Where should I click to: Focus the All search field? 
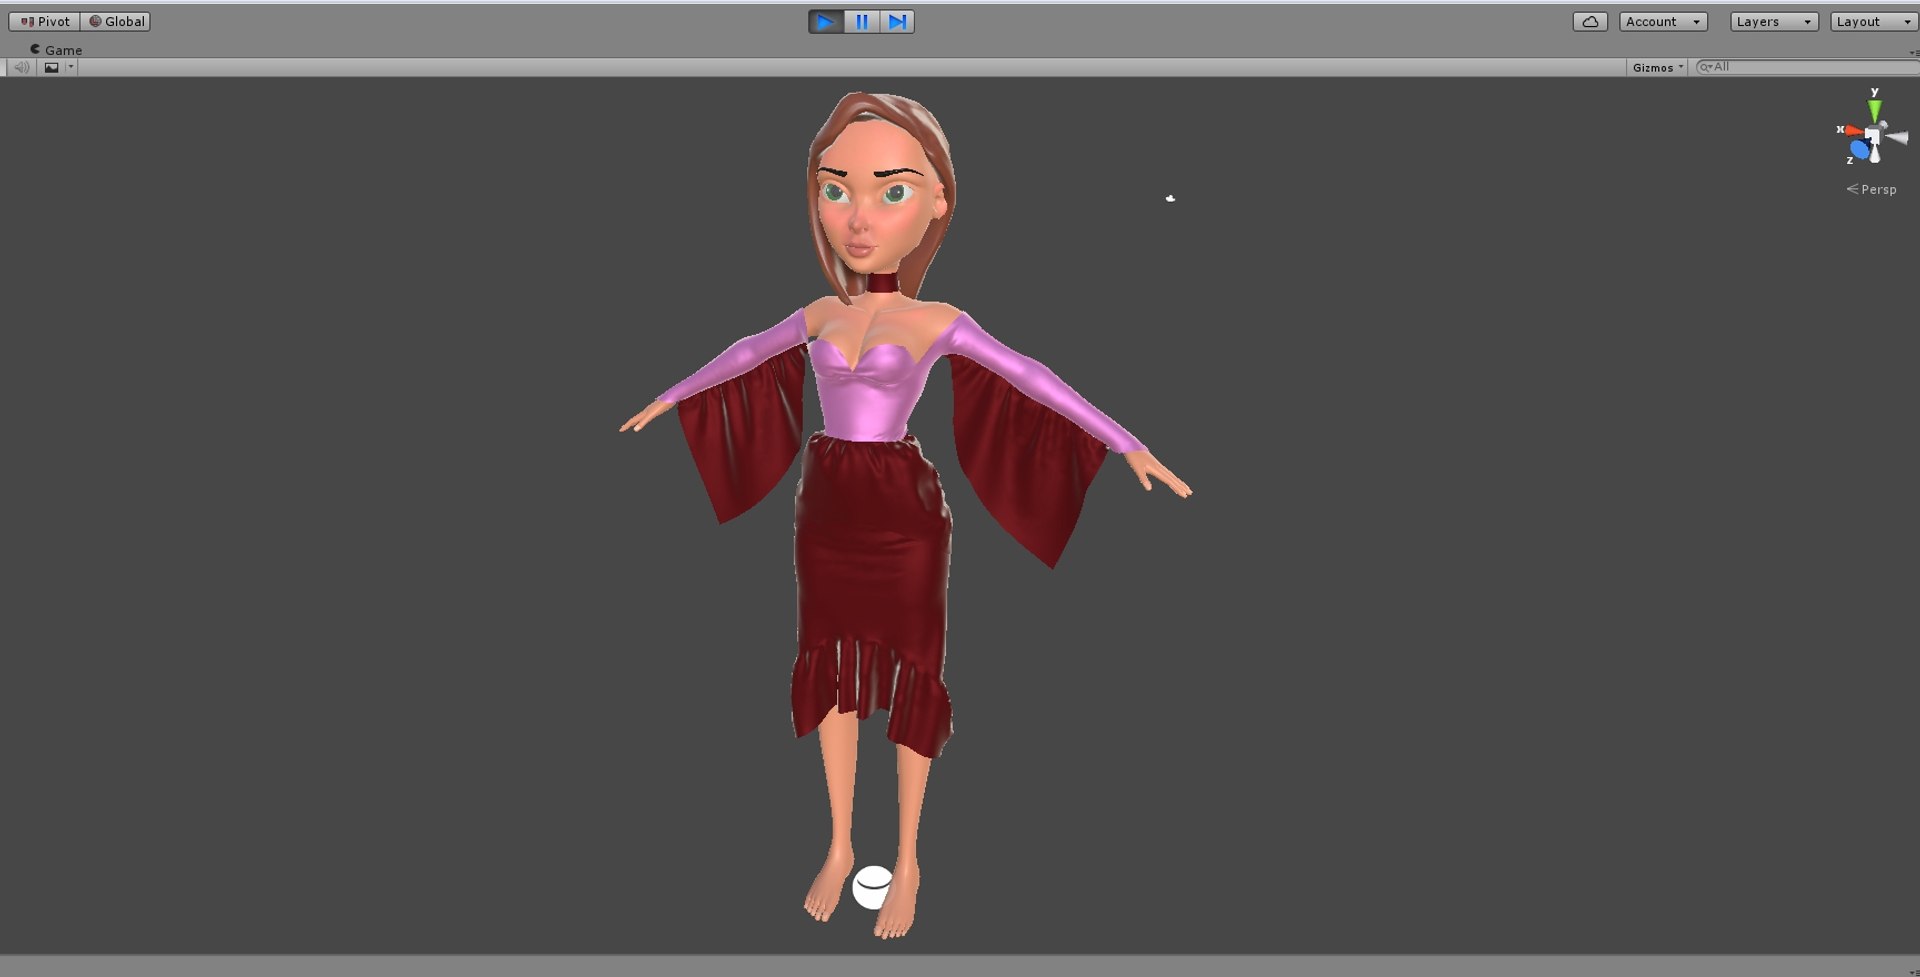[x=1807, y=67]
